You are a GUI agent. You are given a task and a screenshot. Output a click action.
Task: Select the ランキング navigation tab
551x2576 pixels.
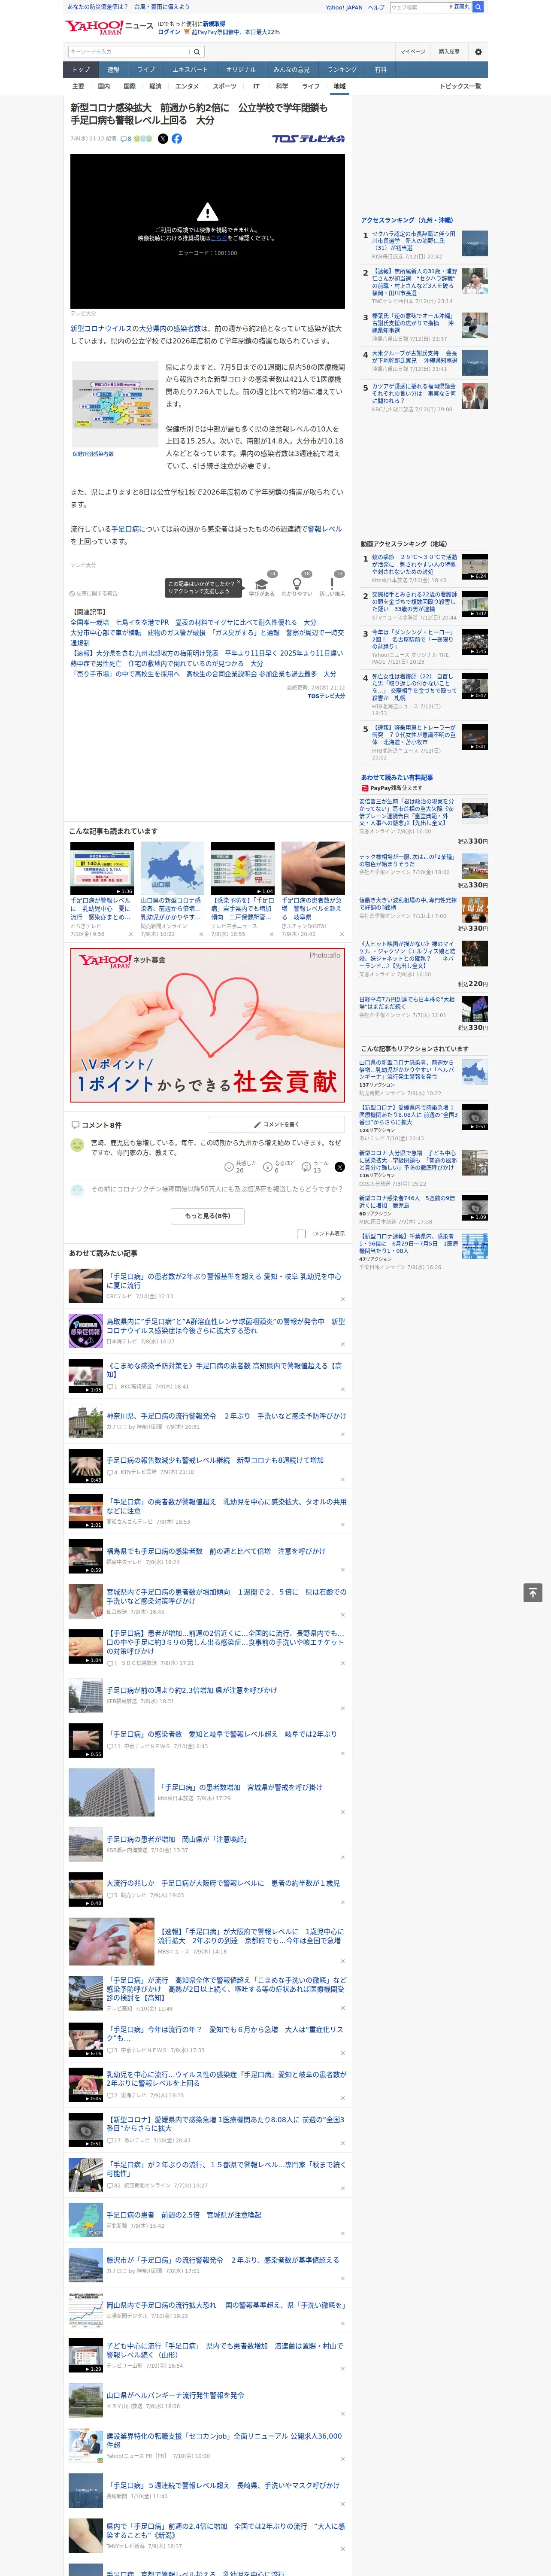pyautogui.click(x=342, y=70)
